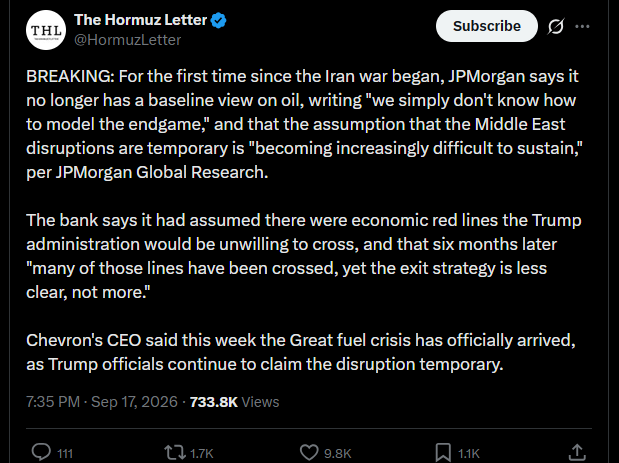The height and width of the screenshot is (463, 619).
Task: Click the reply speech bubble icon
Action: pos(41,452)
